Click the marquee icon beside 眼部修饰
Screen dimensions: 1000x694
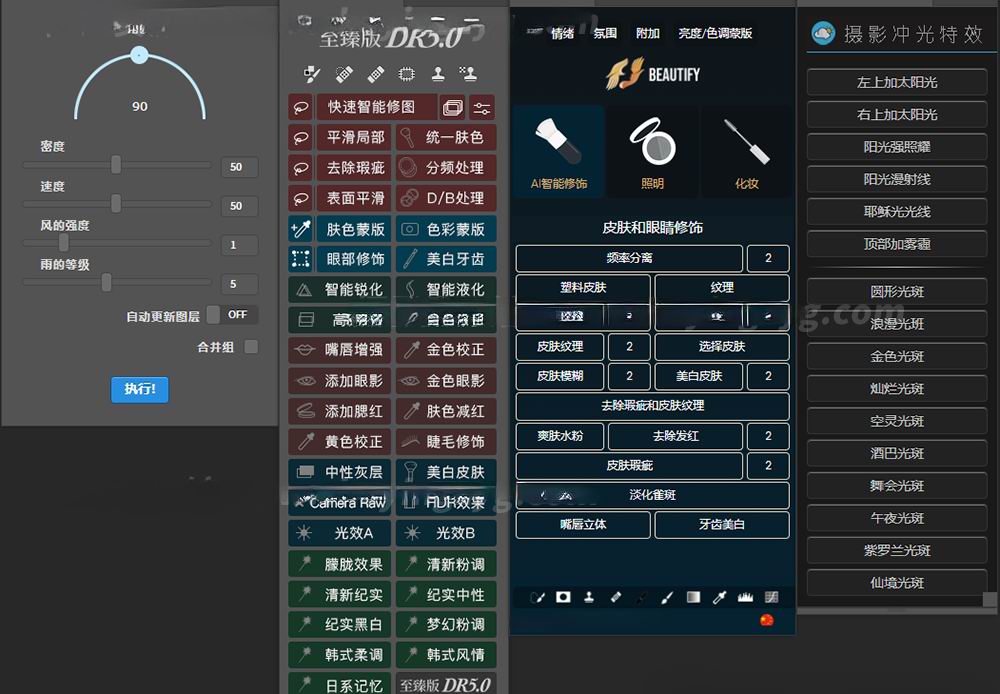tap(300, 259)
